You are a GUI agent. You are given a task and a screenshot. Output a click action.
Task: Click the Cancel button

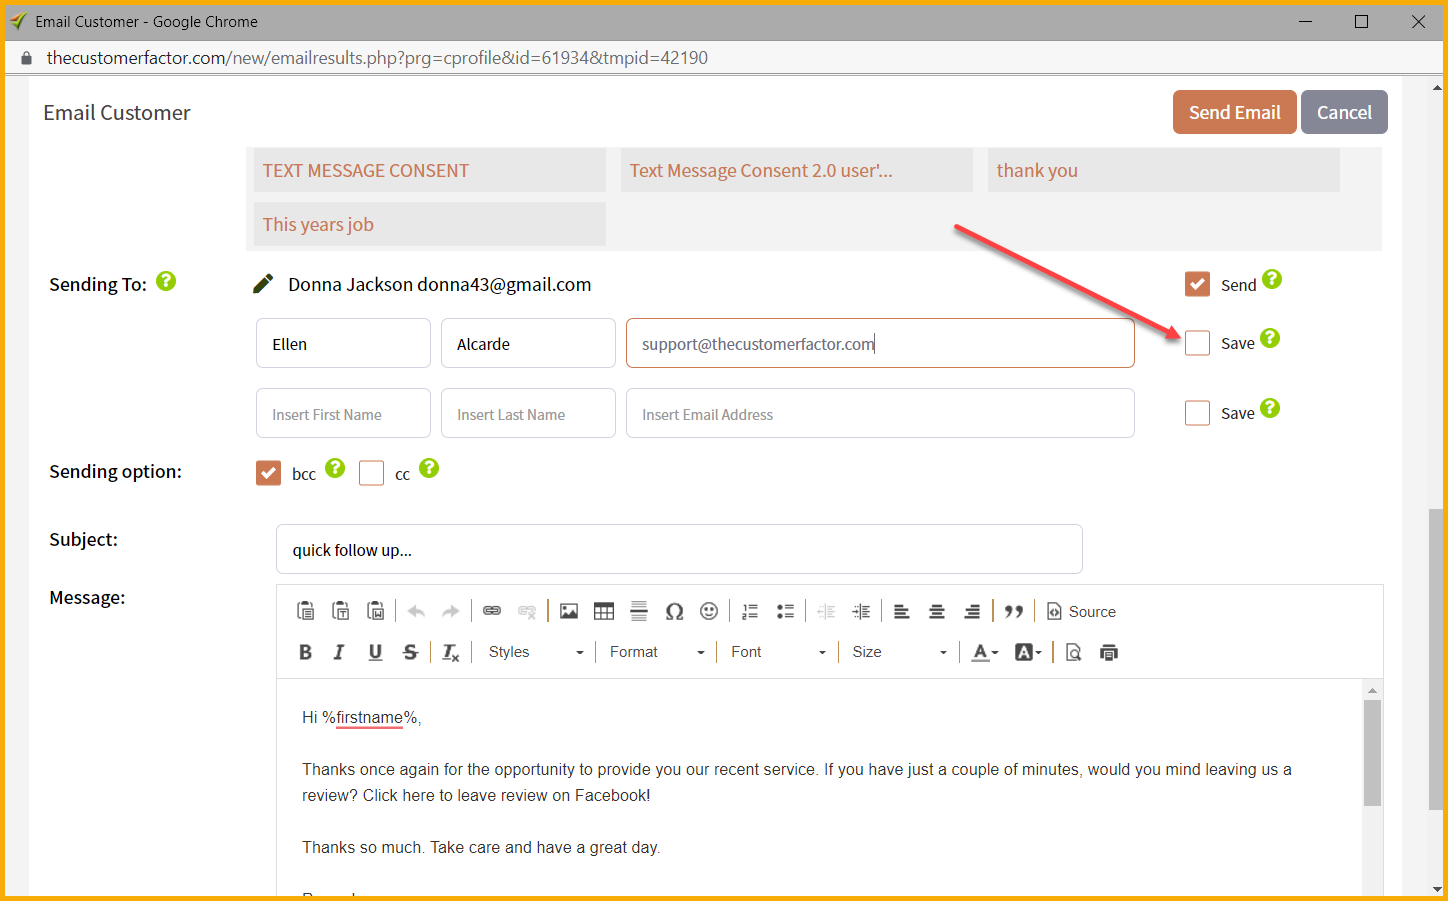click(x=1344, y=112)
